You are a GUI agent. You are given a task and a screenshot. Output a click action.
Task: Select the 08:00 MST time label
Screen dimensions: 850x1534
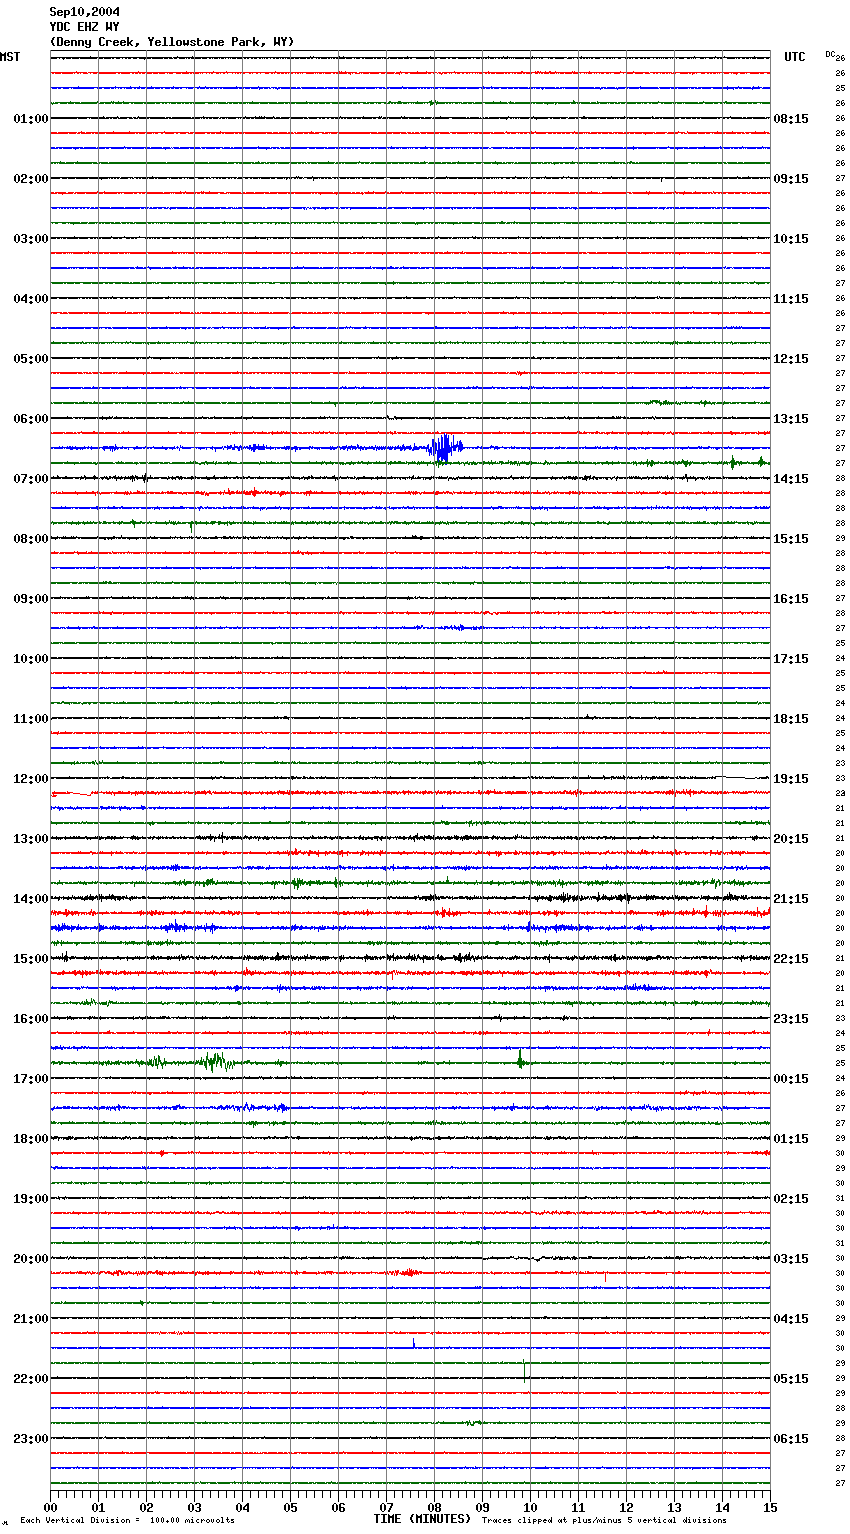[x=31, y=539]
